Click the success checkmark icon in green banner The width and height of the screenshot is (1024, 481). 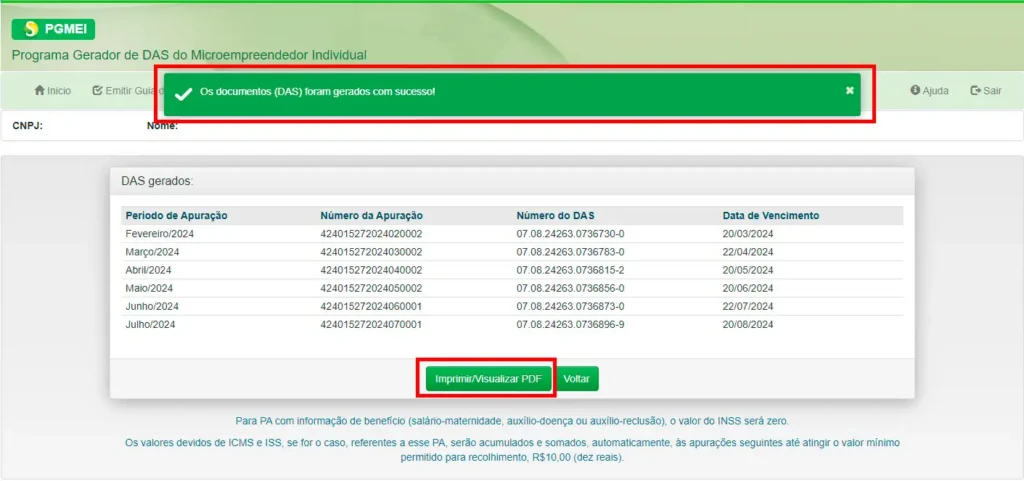point(183,93)
